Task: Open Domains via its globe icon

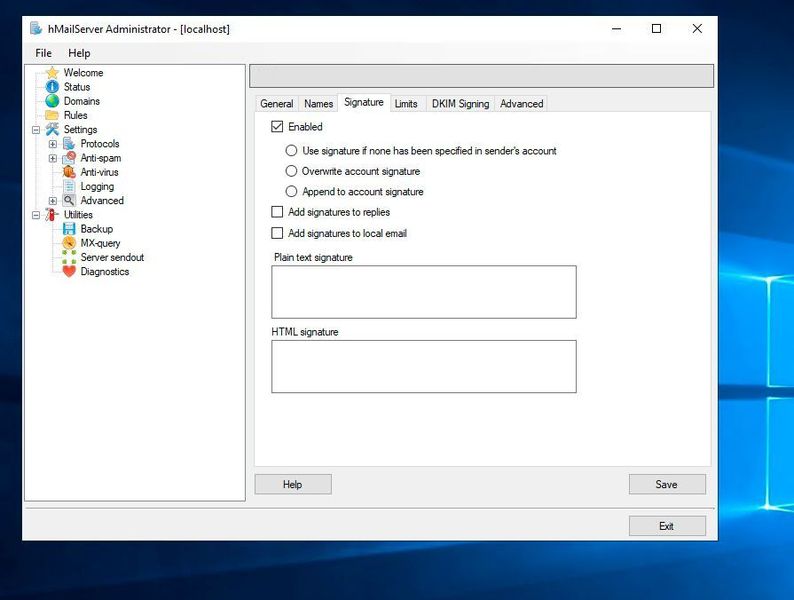Action: (52, 101)
